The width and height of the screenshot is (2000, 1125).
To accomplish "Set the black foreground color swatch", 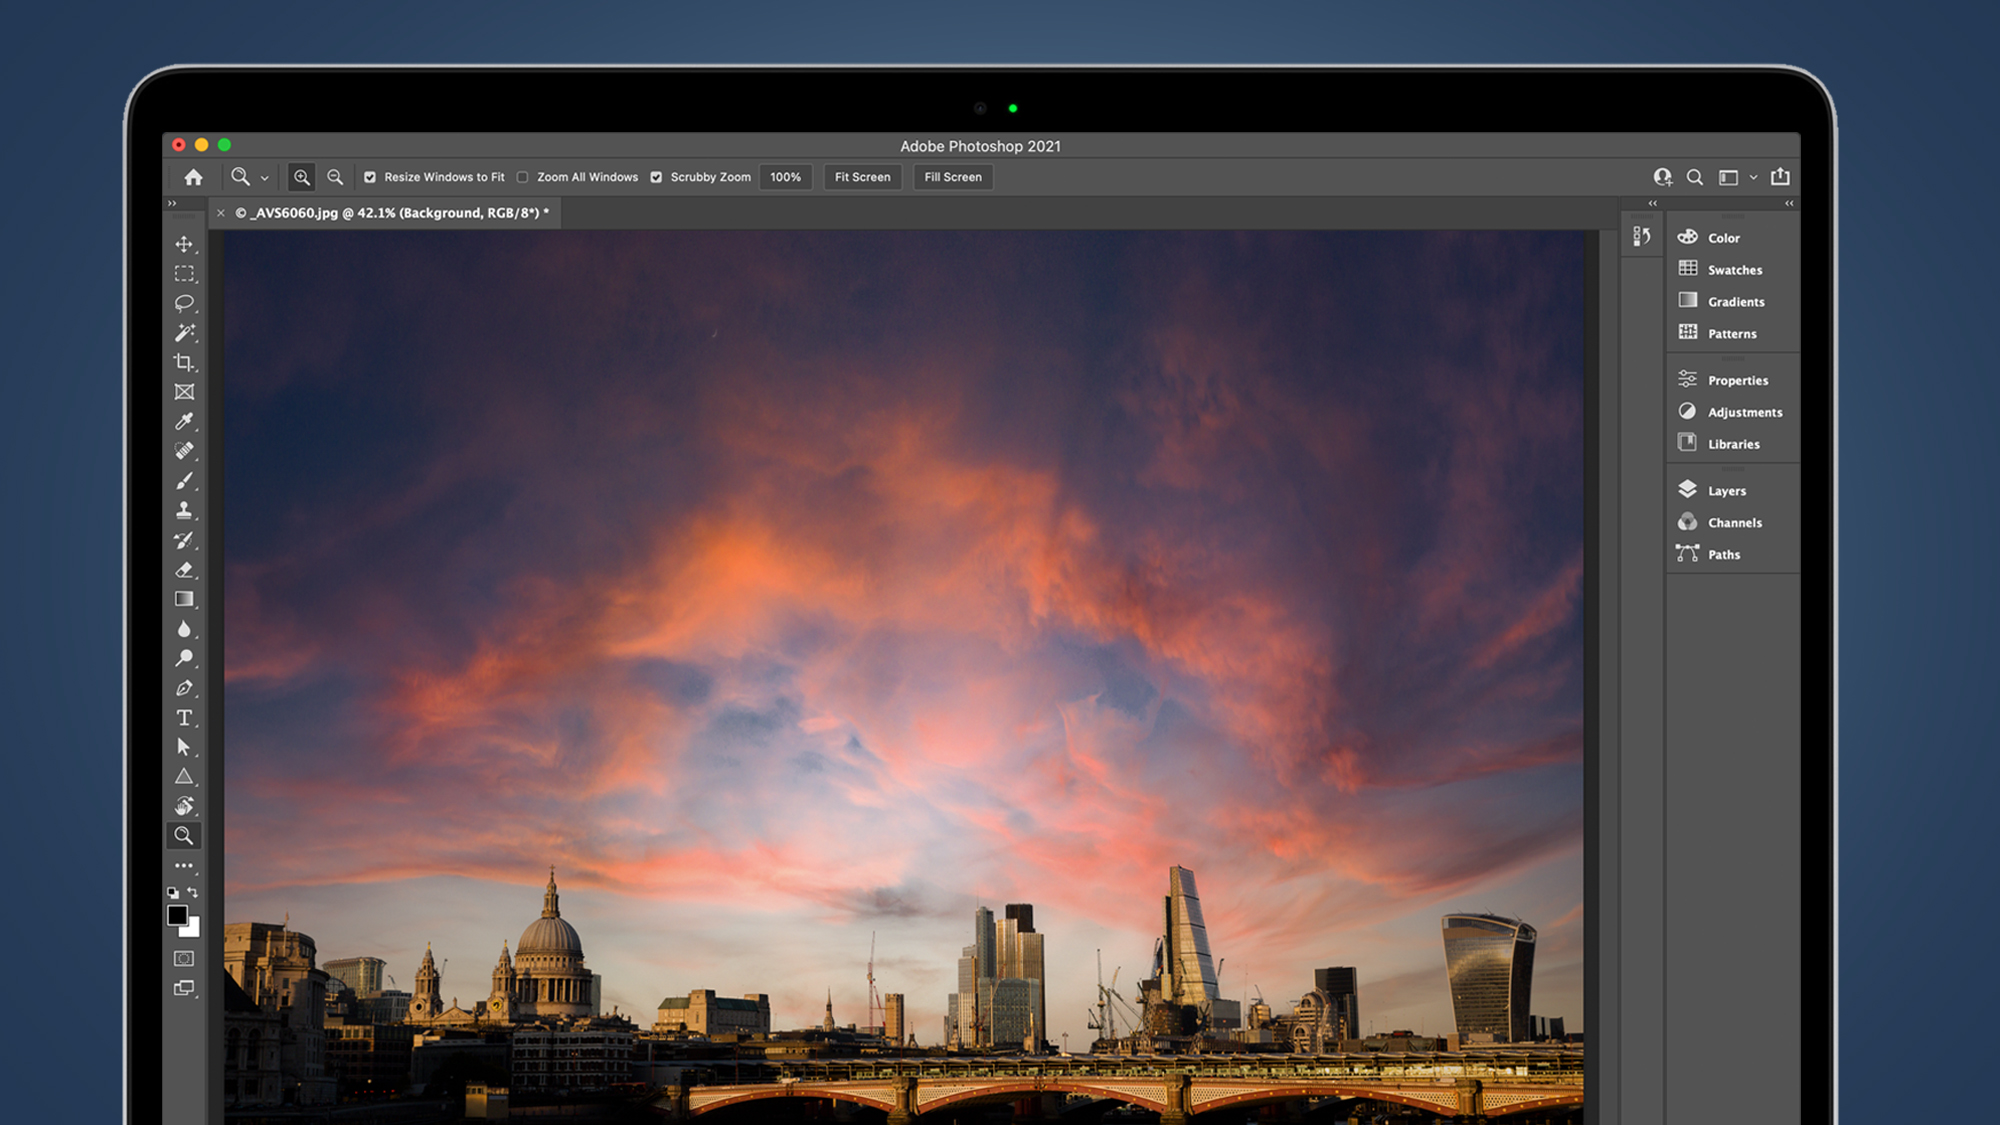I will coord(177,915).
